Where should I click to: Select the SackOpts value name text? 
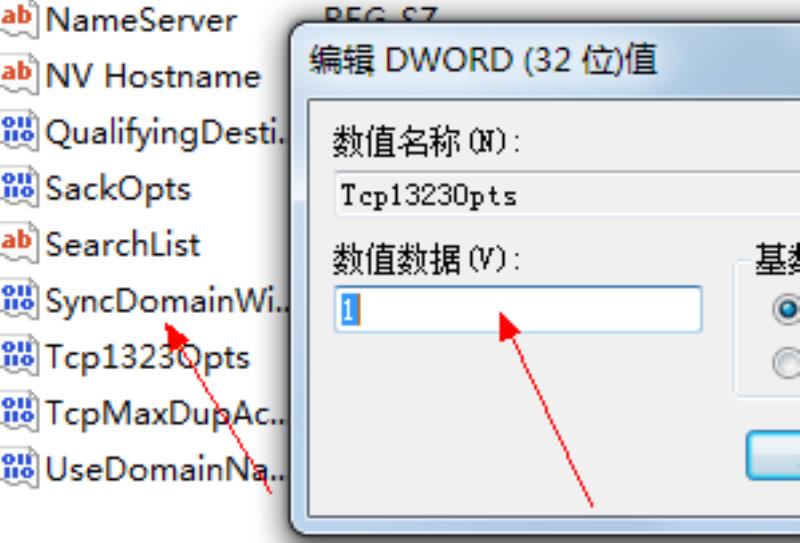point(118,189)
